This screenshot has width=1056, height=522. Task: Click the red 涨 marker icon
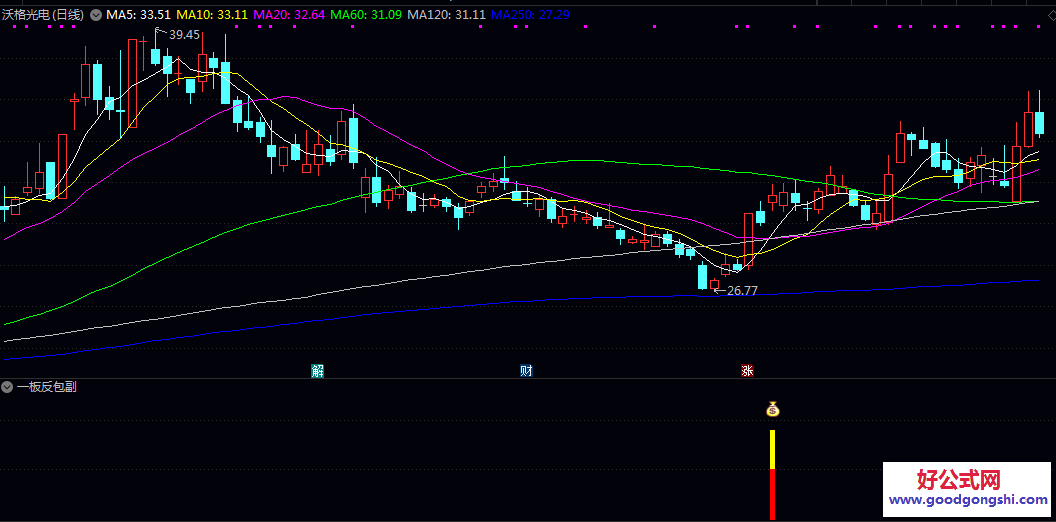tap(747, 371)
